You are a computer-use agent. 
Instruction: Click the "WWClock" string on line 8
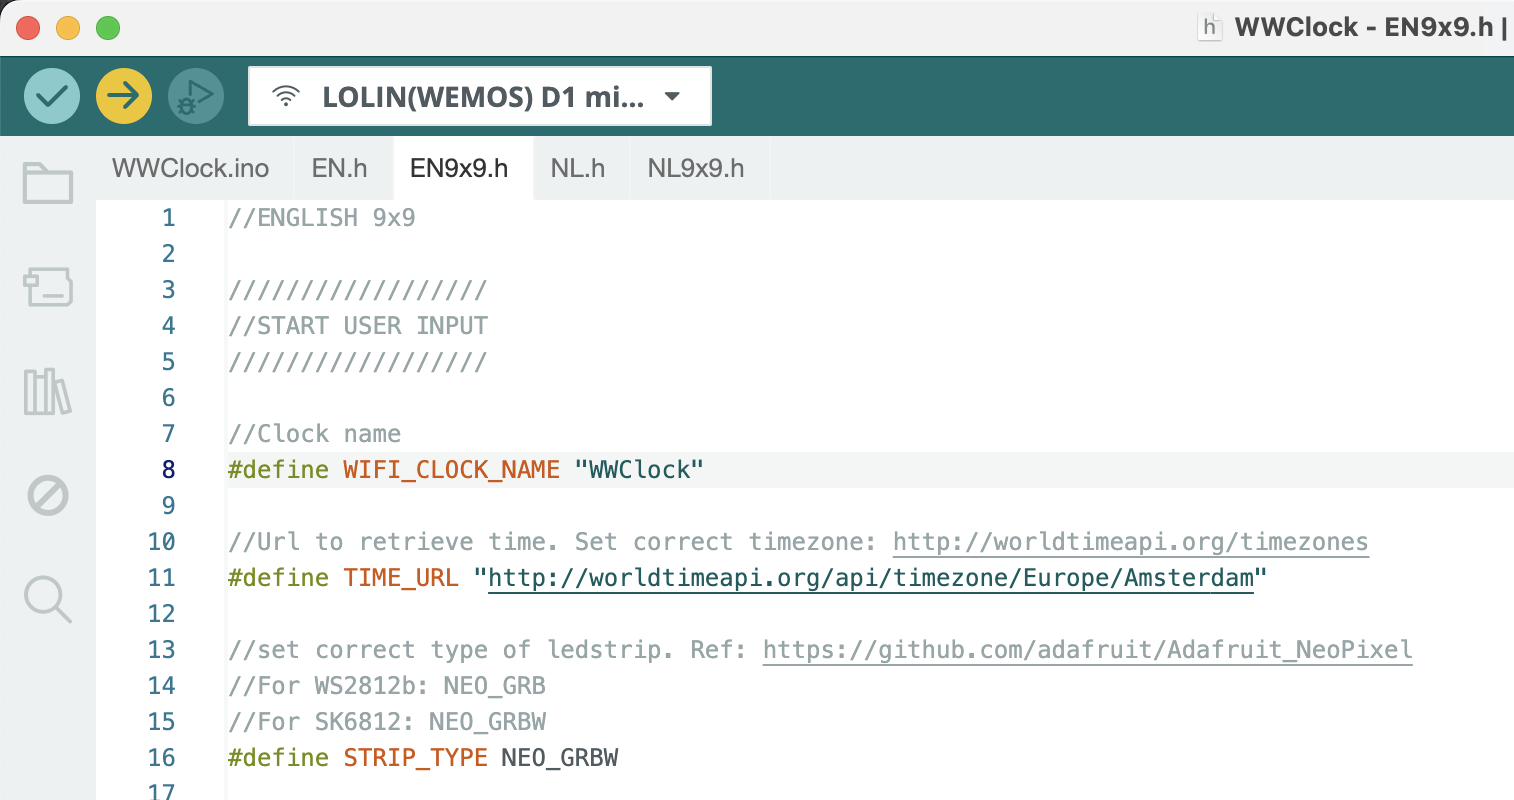click(x=639, y=470)
